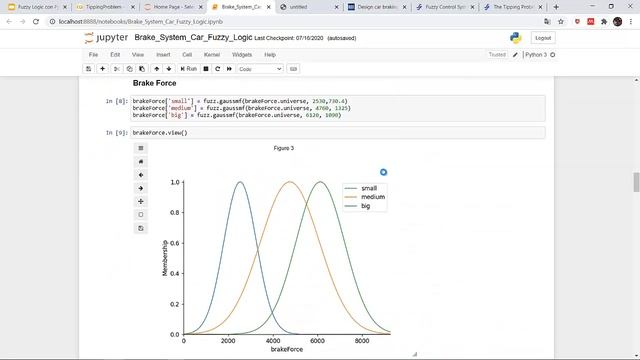
Task: Close Figure 3 with the blue circle button
Action: [x=383, y=172]
